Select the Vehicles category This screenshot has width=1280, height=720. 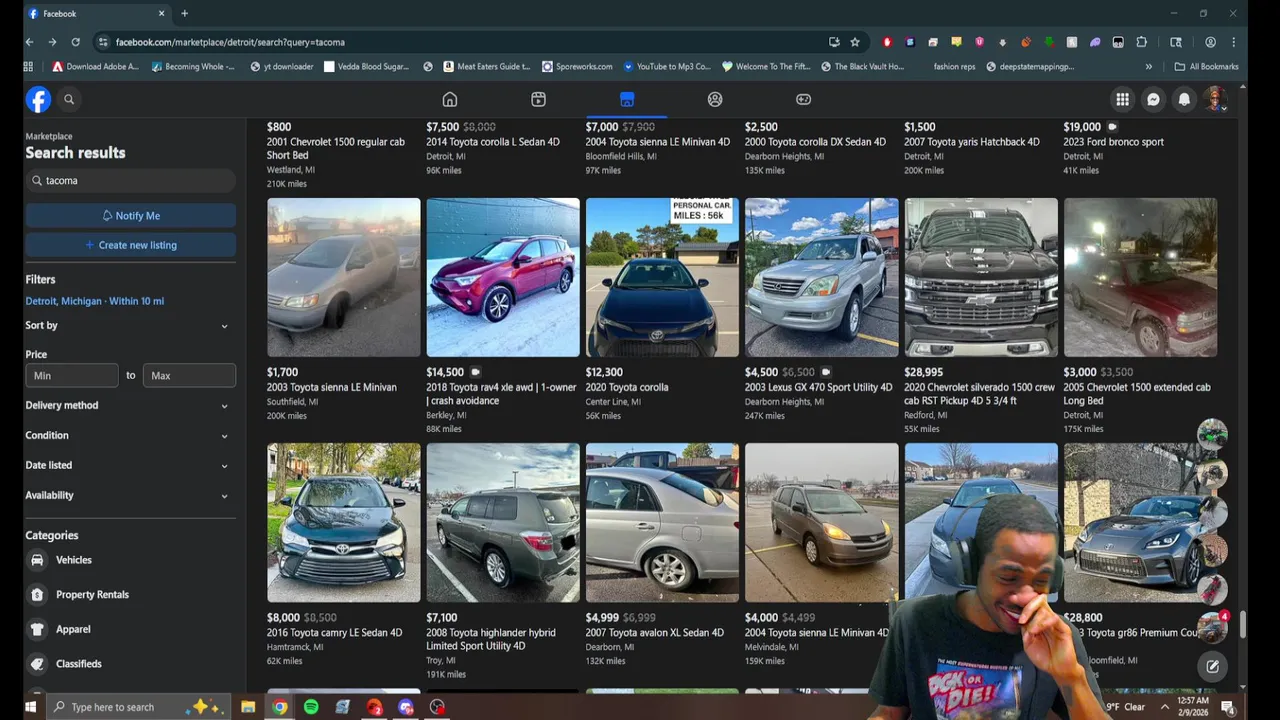click(131, 560)
